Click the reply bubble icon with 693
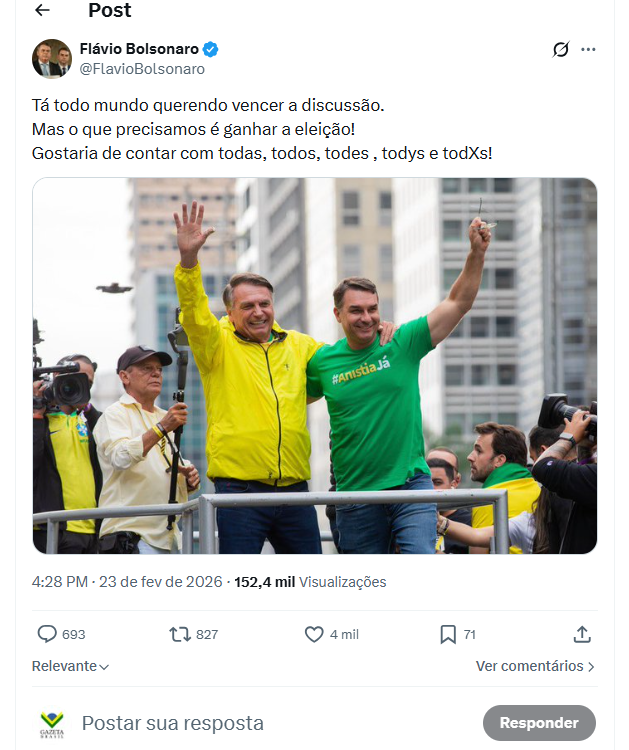Screen dimensions: 629x750 [47, 634]
